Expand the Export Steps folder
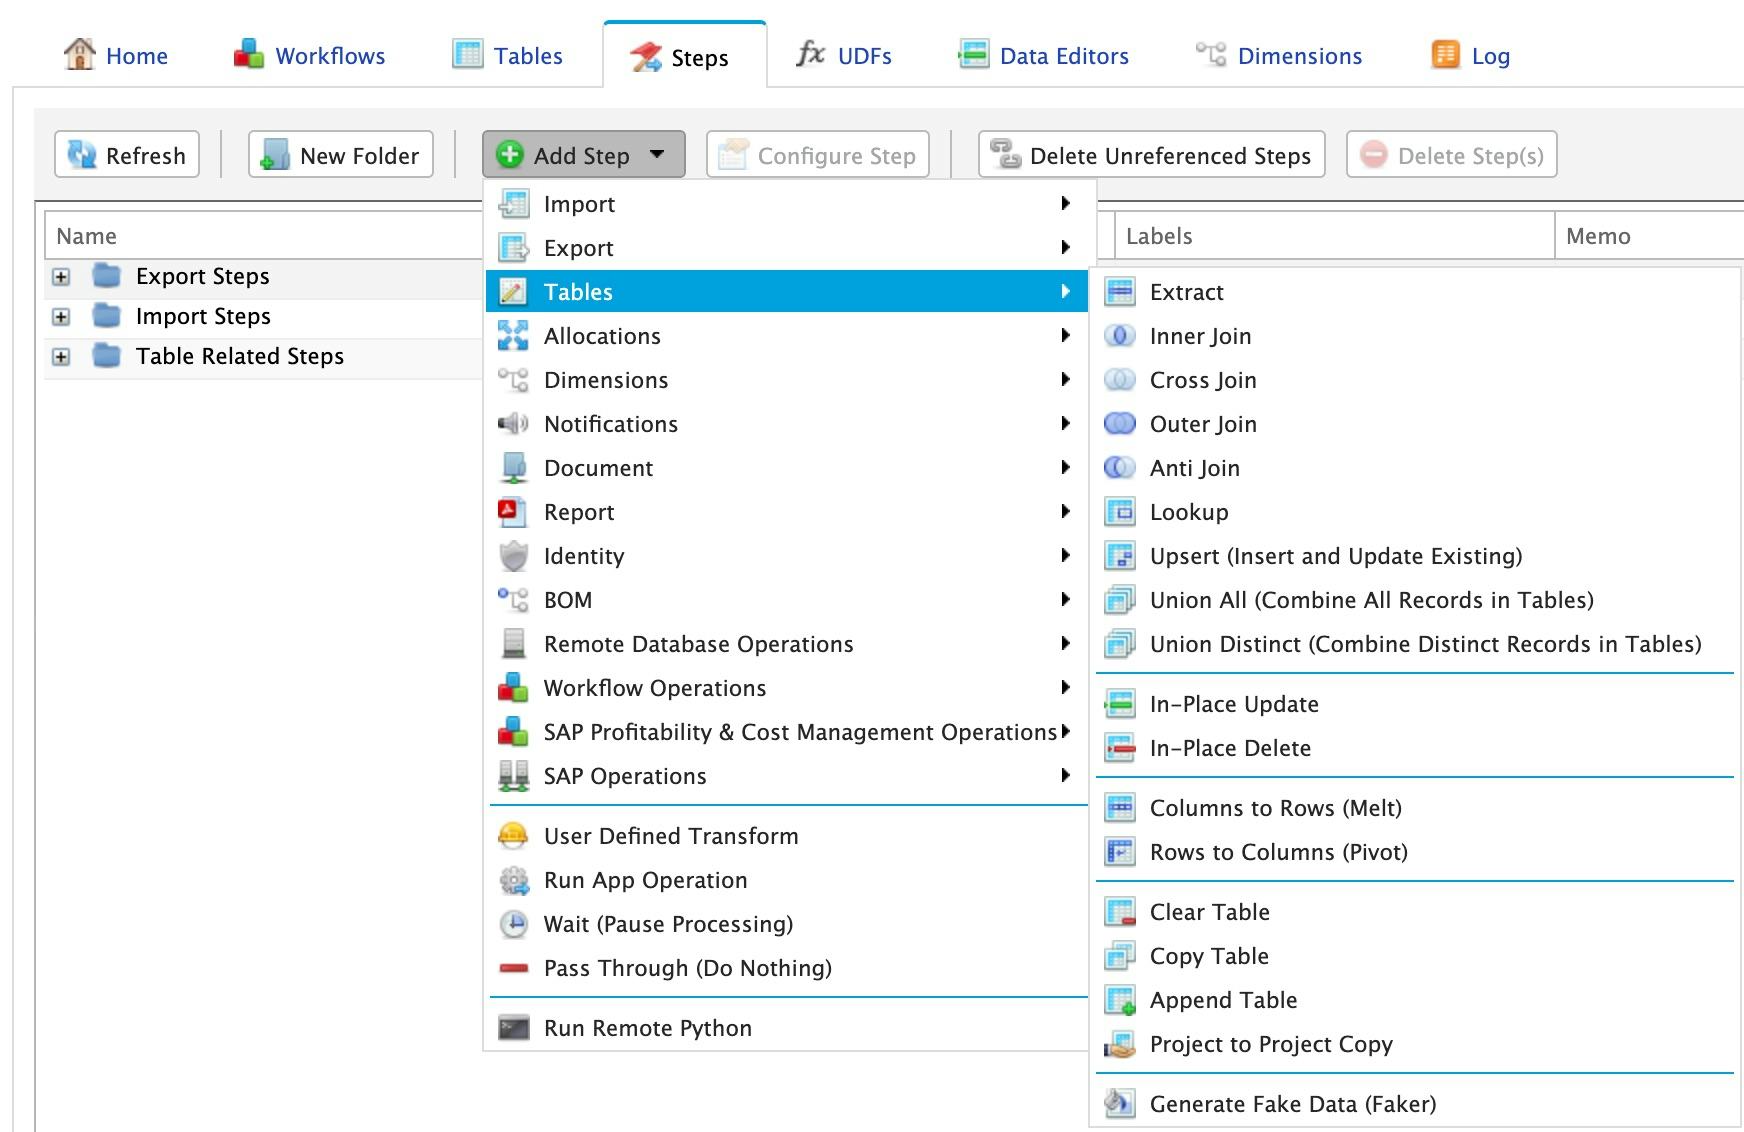 tap(60, 277)
